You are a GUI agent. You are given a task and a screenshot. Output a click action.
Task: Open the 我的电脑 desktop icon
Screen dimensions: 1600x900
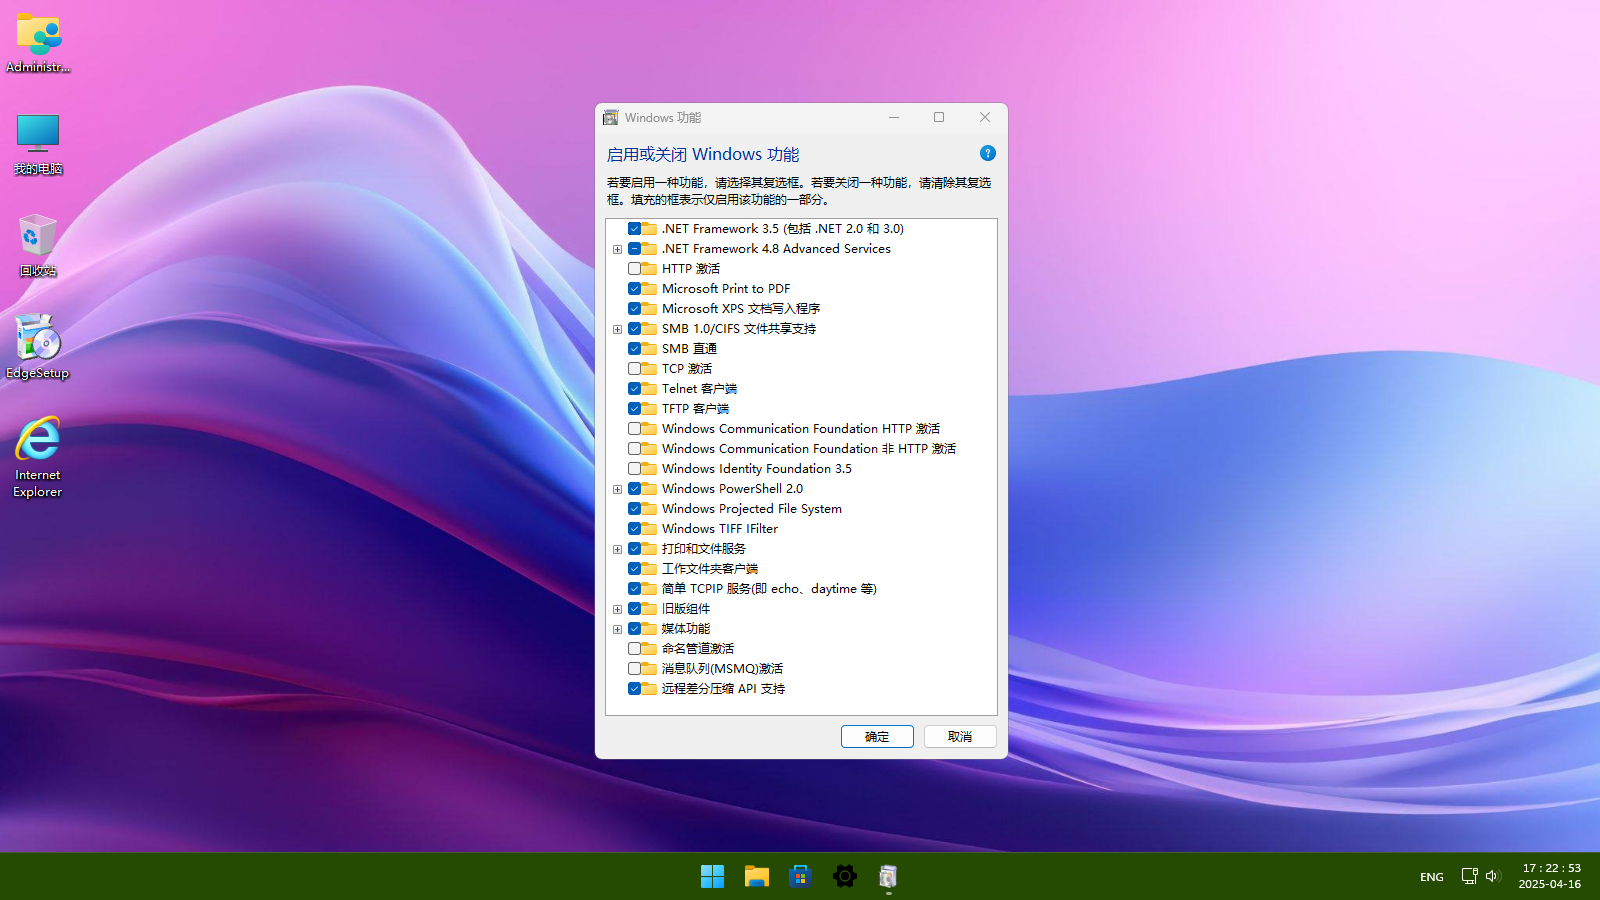click(38, 145)
